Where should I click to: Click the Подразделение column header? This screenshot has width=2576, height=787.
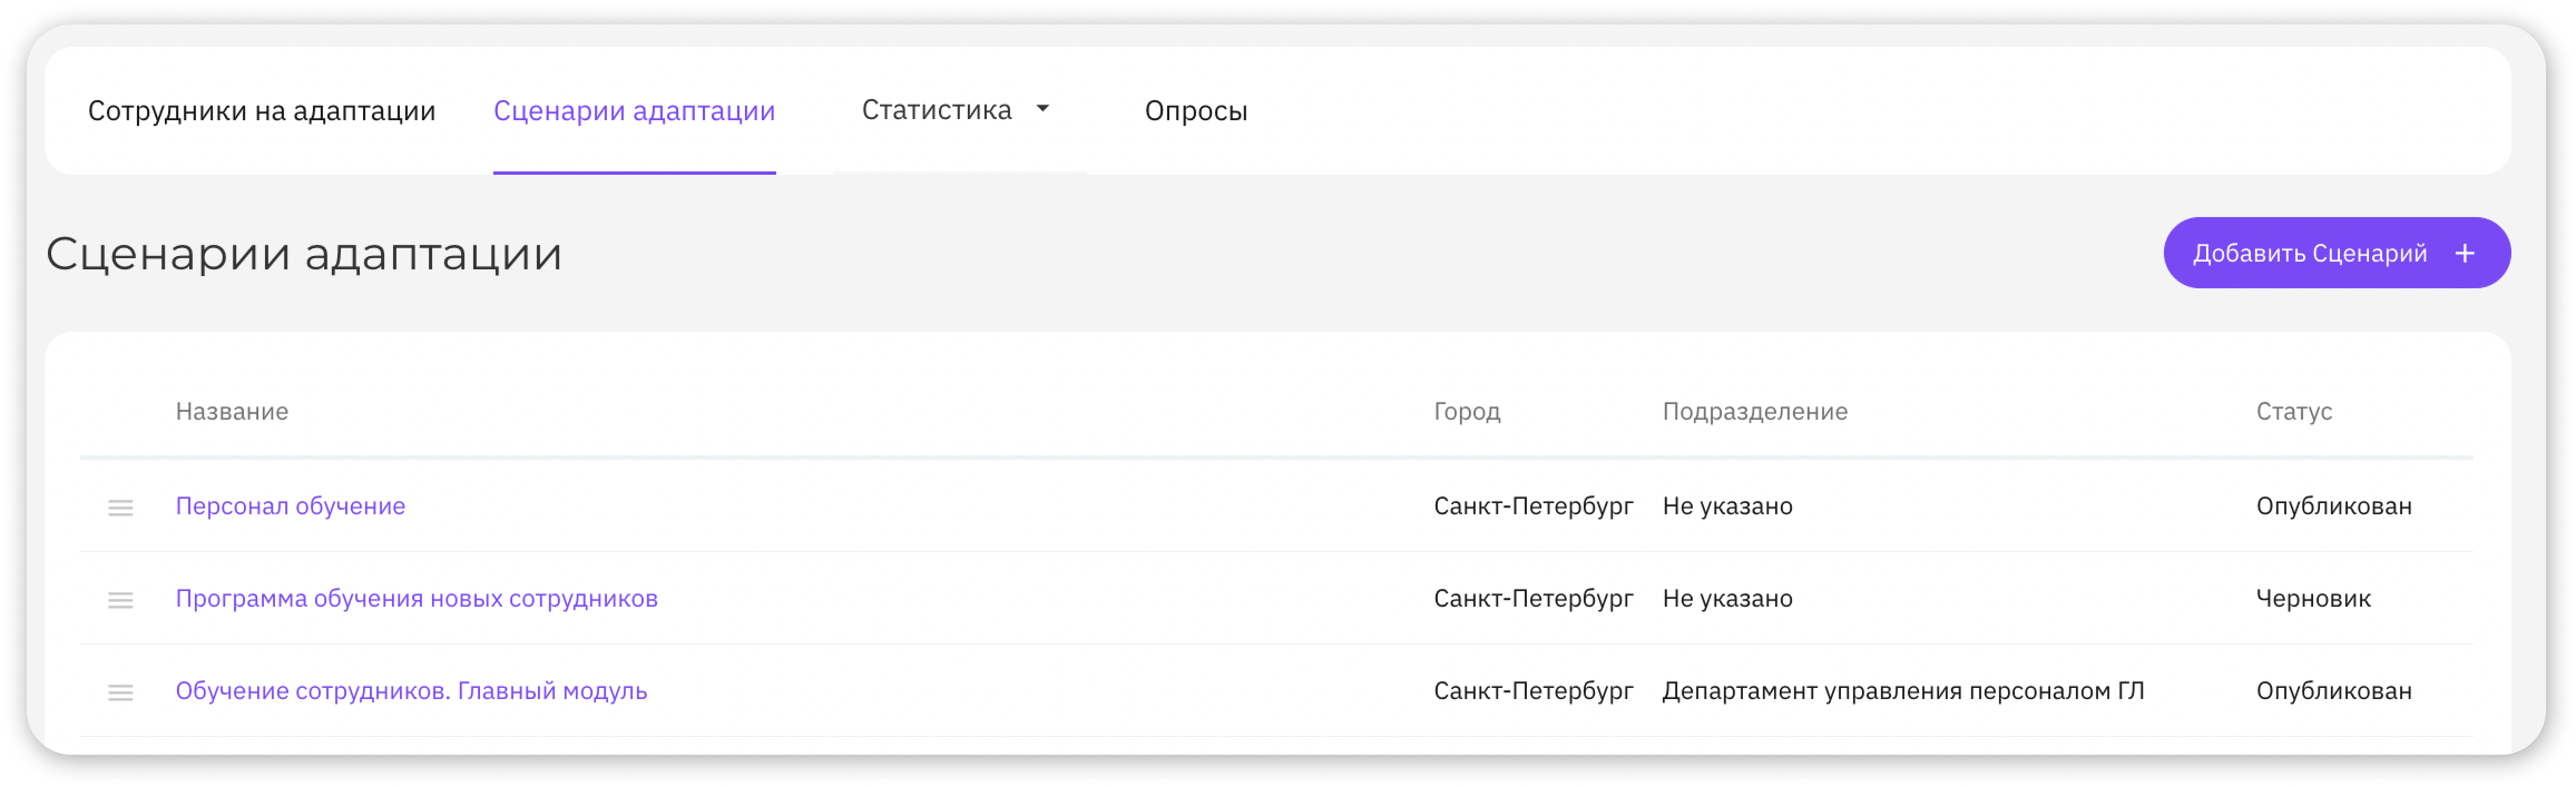pos(1754,411)
